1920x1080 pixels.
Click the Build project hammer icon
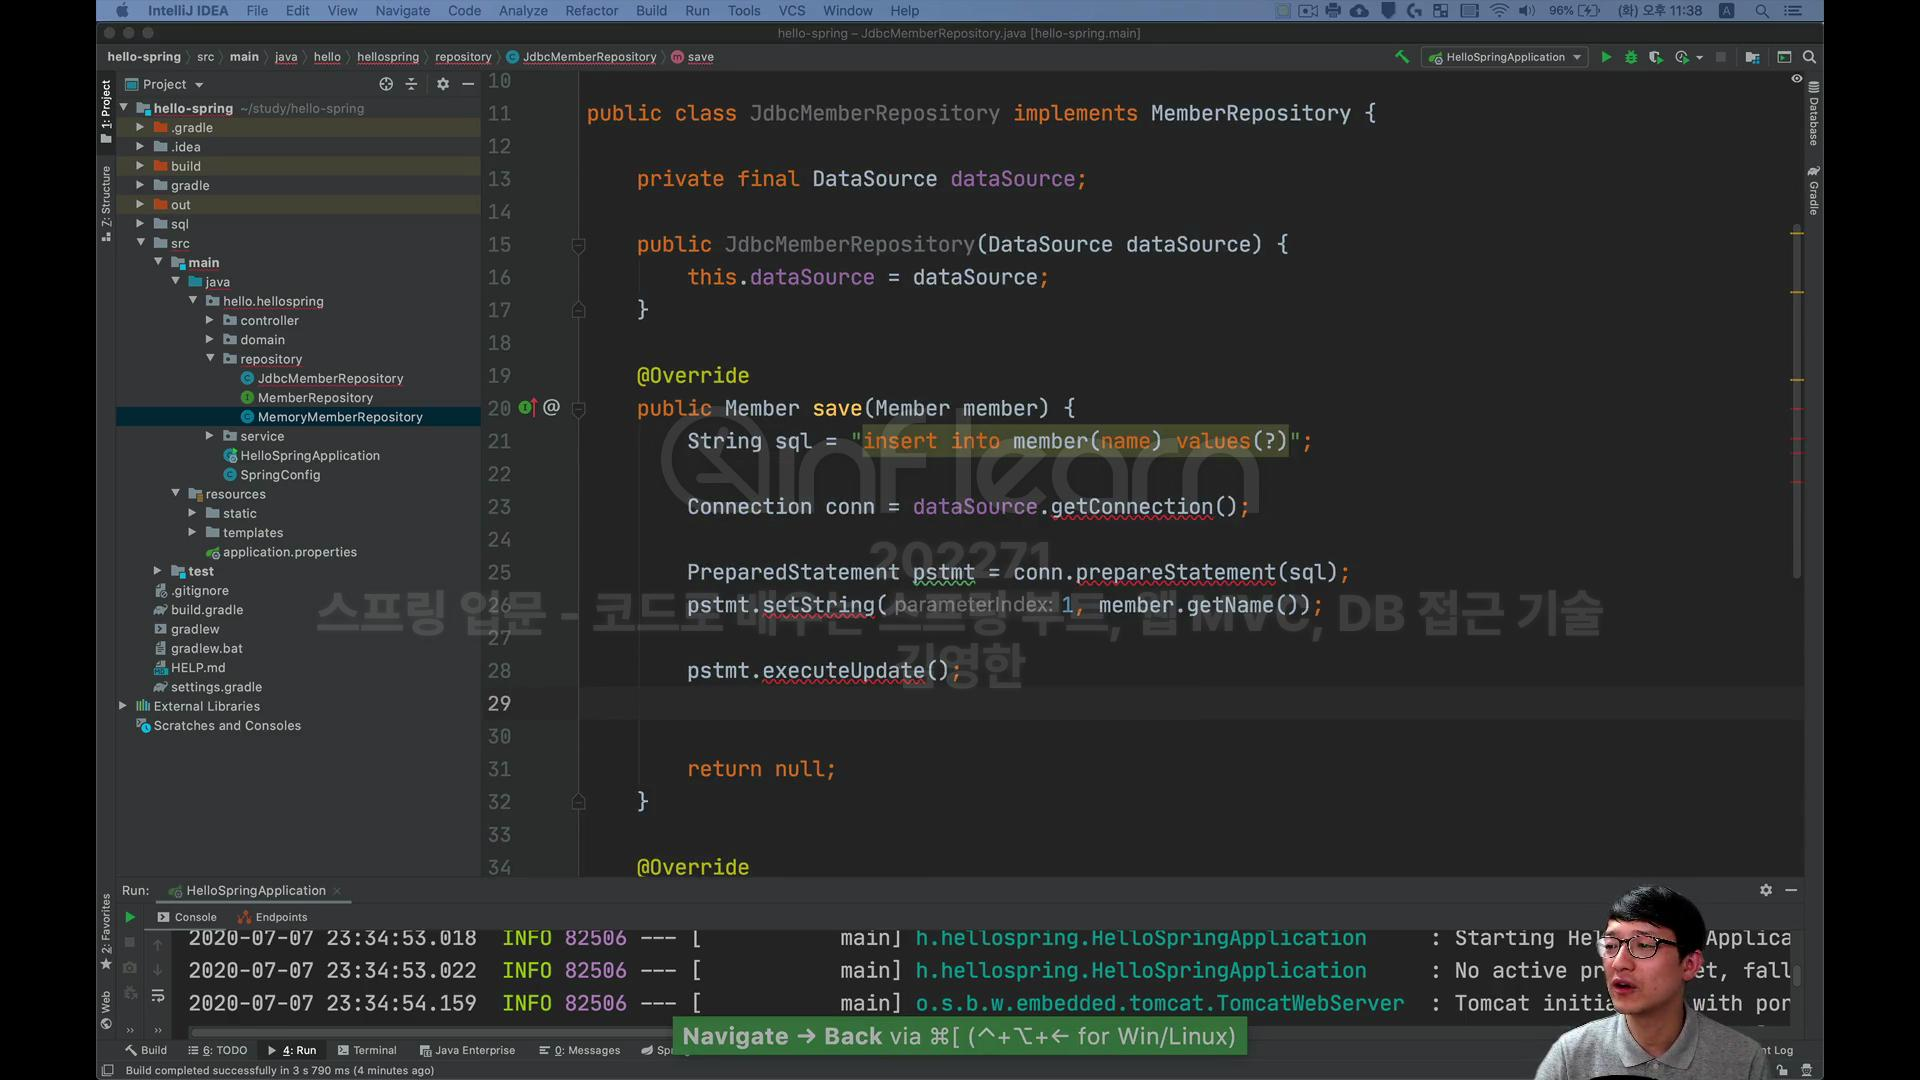click(1402, 57)
